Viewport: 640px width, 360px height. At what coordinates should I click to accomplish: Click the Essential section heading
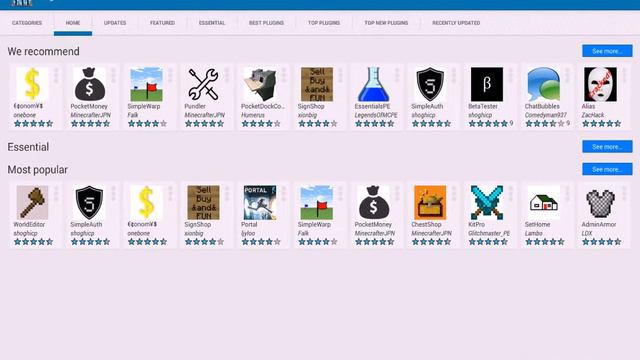tap(28, 147)
